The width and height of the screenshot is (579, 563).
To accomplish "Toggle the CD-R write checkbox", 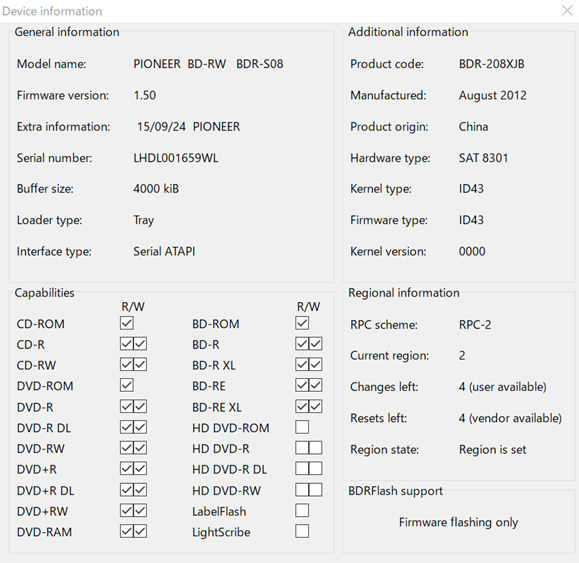I will (140, 344).
